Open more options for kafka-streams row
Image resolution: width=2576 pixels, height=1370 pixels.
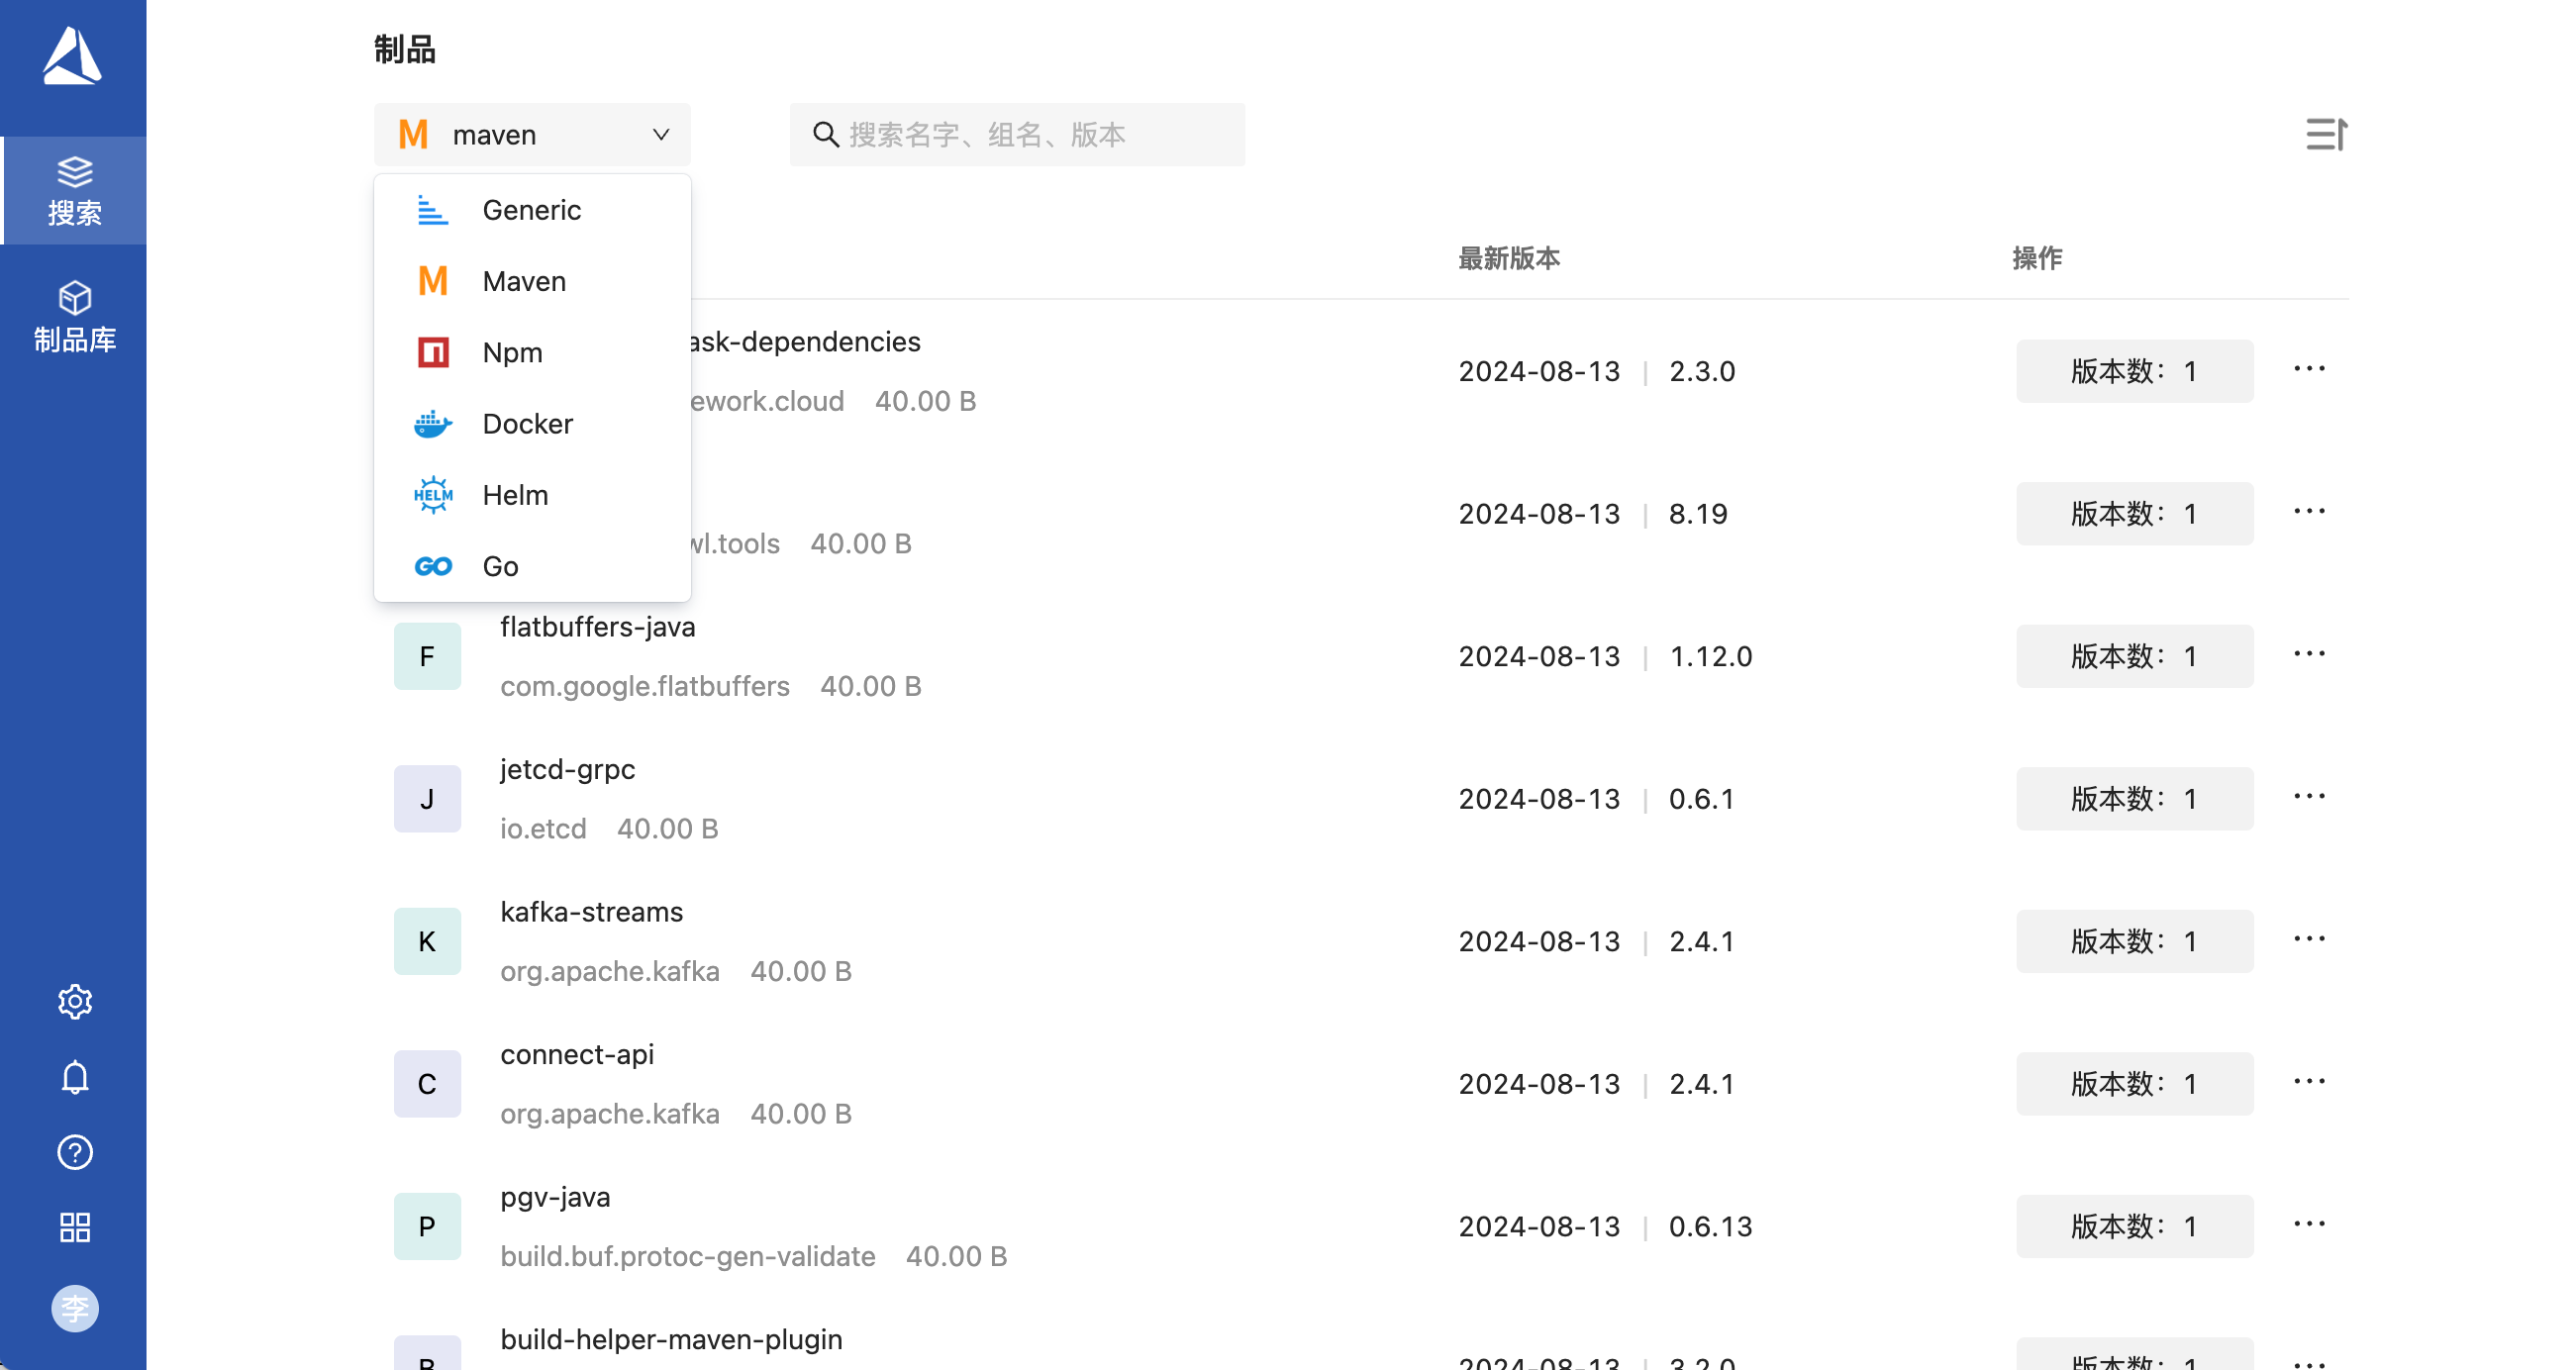pyautogui.click(x=2308, y=939)
